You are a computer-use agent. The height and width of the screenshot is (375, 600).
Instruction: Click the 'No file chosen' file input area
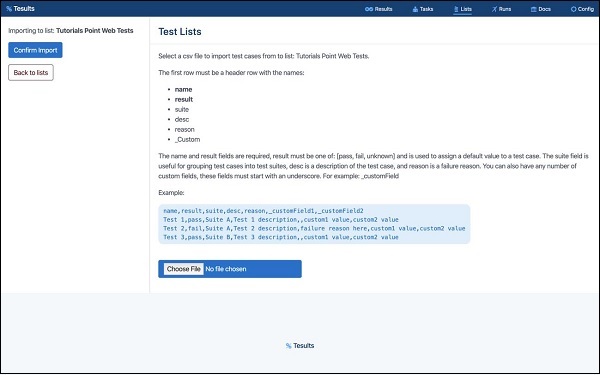230,269
